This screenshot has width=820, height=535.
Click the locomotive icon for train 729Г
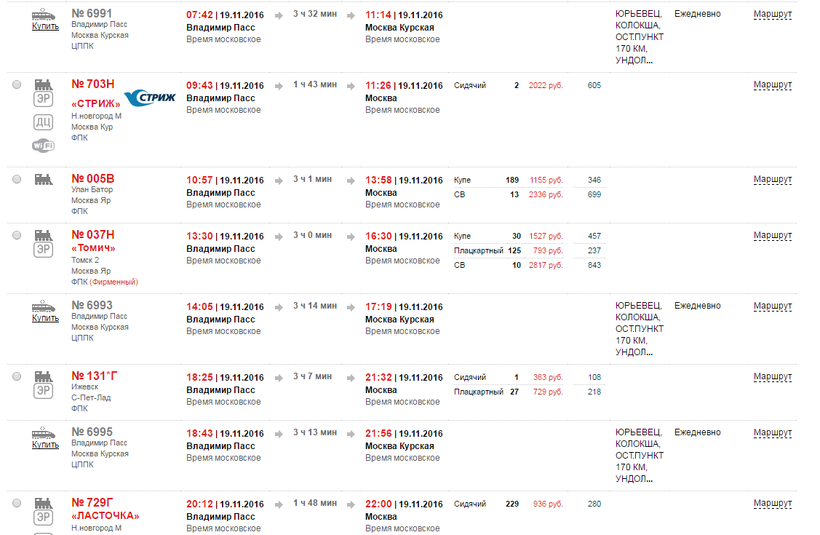[x=44, y=502]
